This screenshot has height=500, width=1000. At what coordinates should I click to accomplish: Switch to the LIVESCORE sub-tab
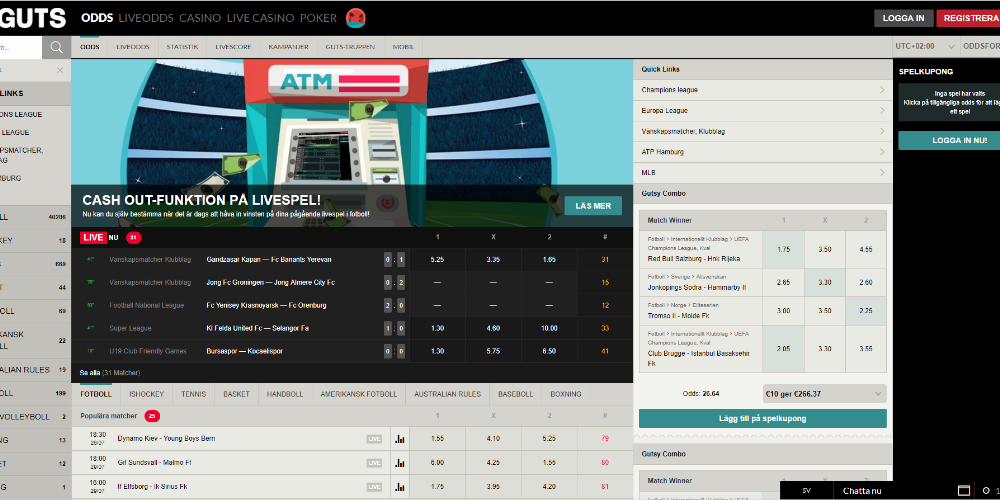point(233,47)
